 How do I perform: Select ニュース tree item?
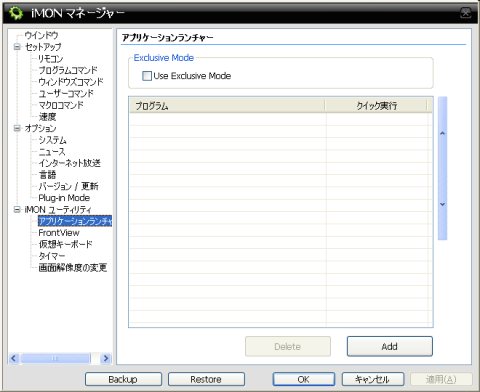pyautogui.click(x=52, y=151)
